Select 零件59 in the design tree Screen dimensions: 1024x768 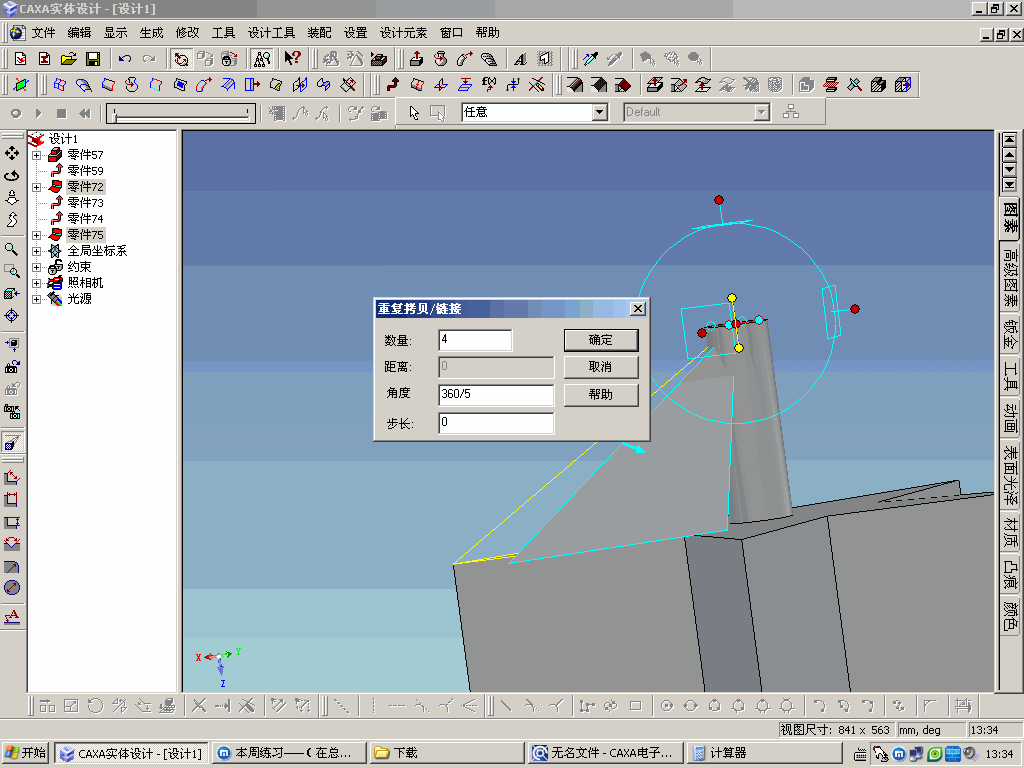(85, 170)
